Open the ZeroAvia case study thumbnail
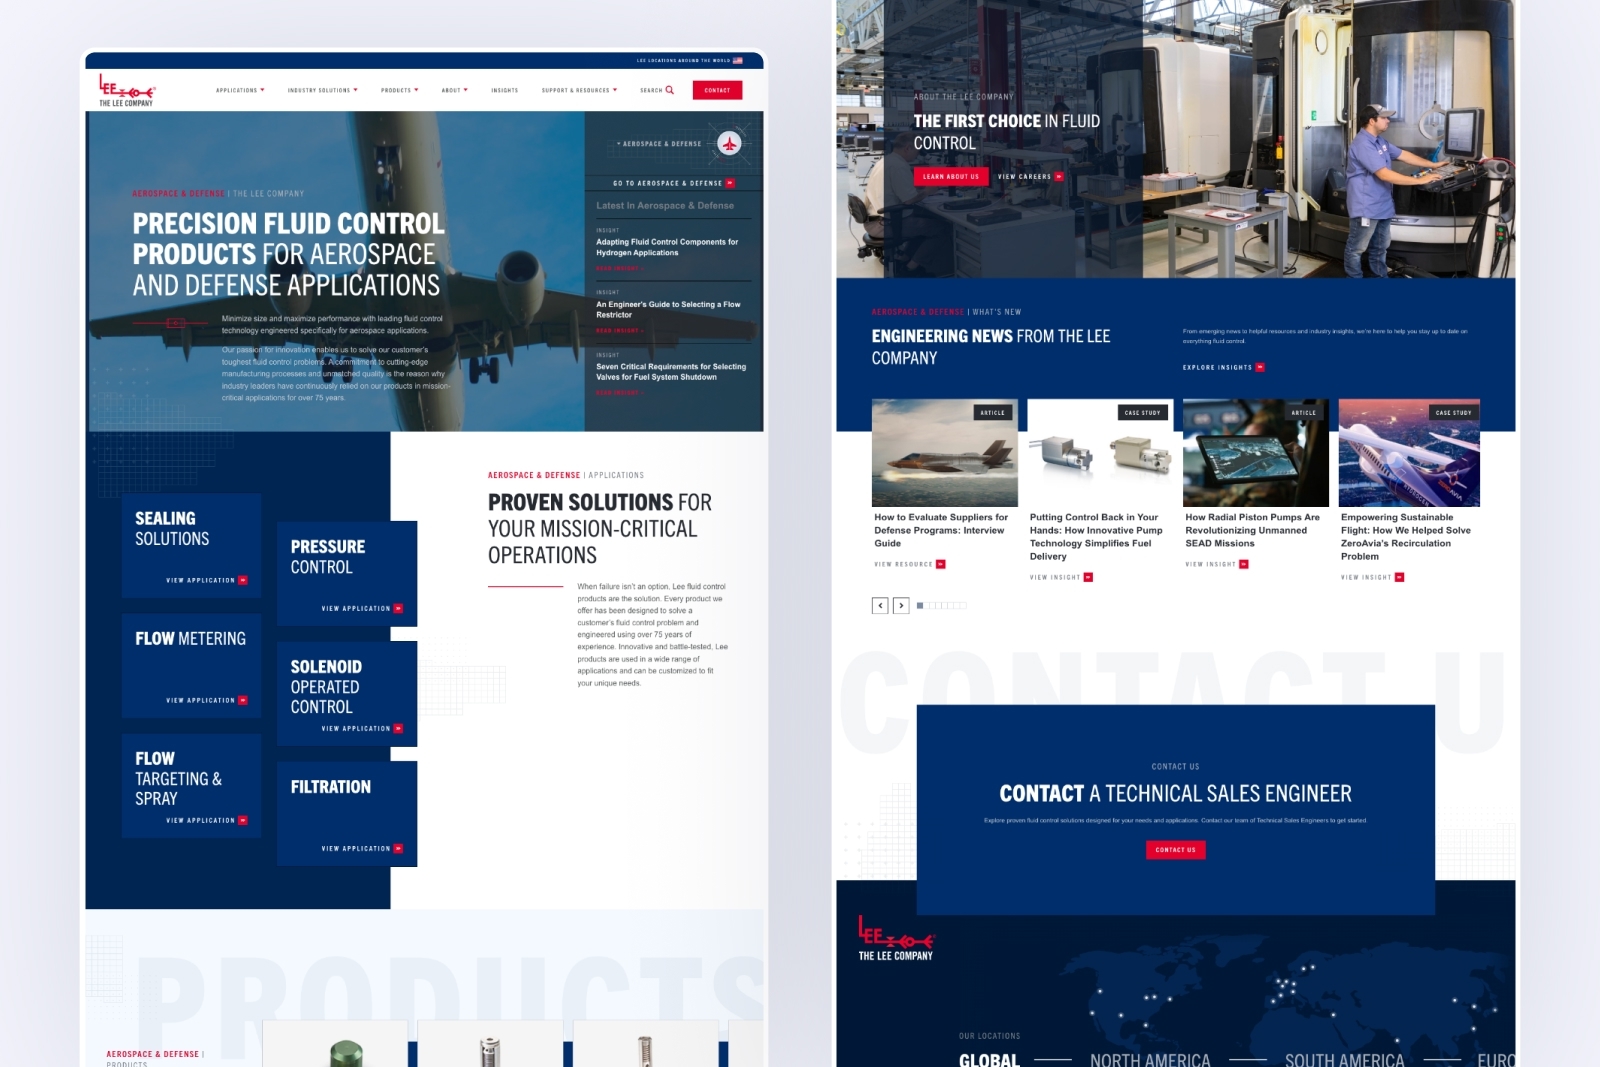 coord(1409,453)
